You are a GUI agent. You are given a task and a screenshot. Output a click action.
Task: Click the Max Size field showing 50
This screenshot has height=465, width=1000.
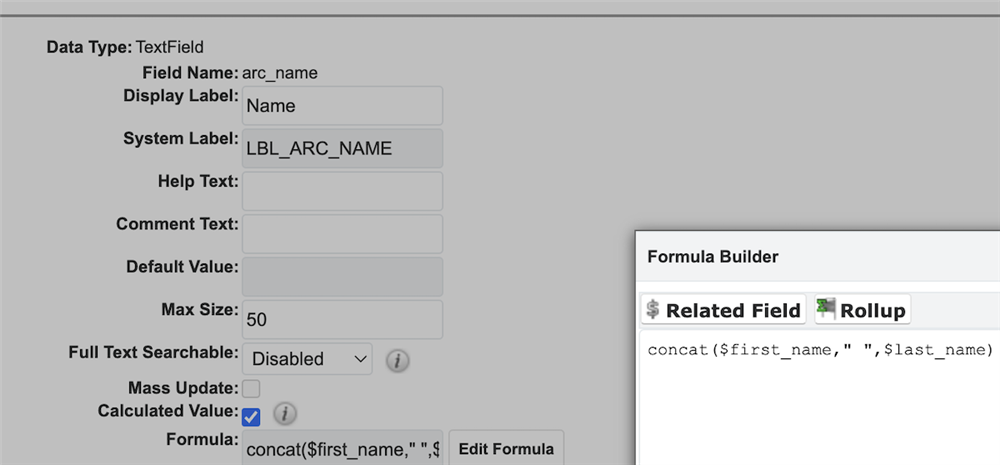point(342,319)
